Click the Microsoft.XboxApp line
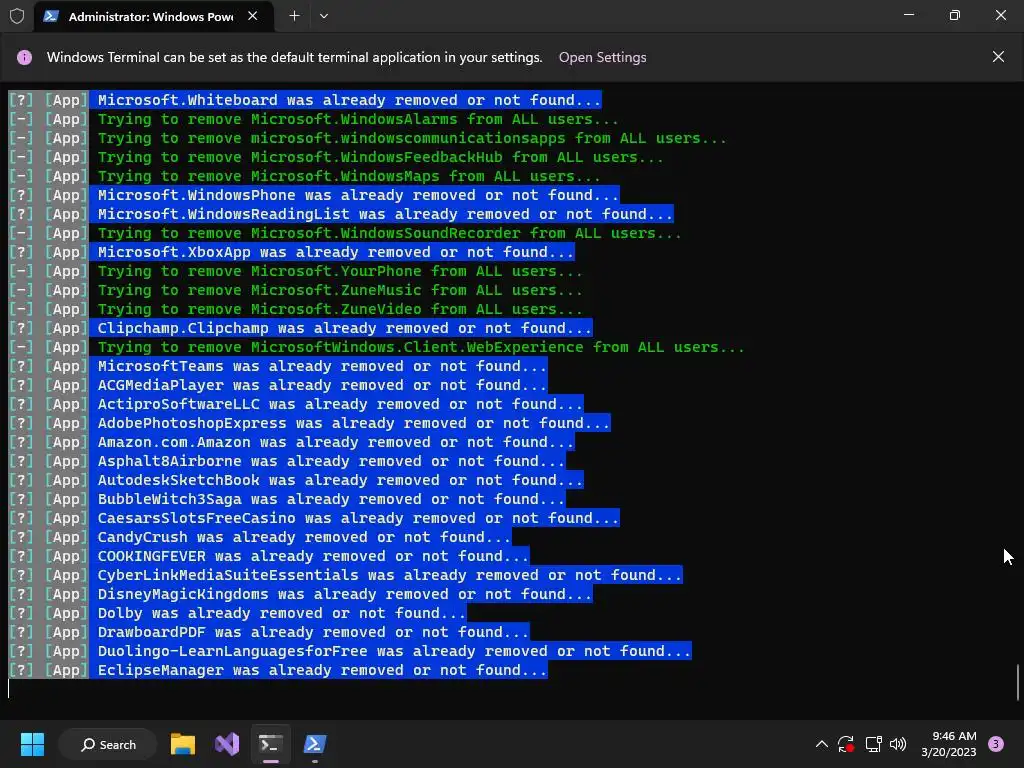 point(291,252)
